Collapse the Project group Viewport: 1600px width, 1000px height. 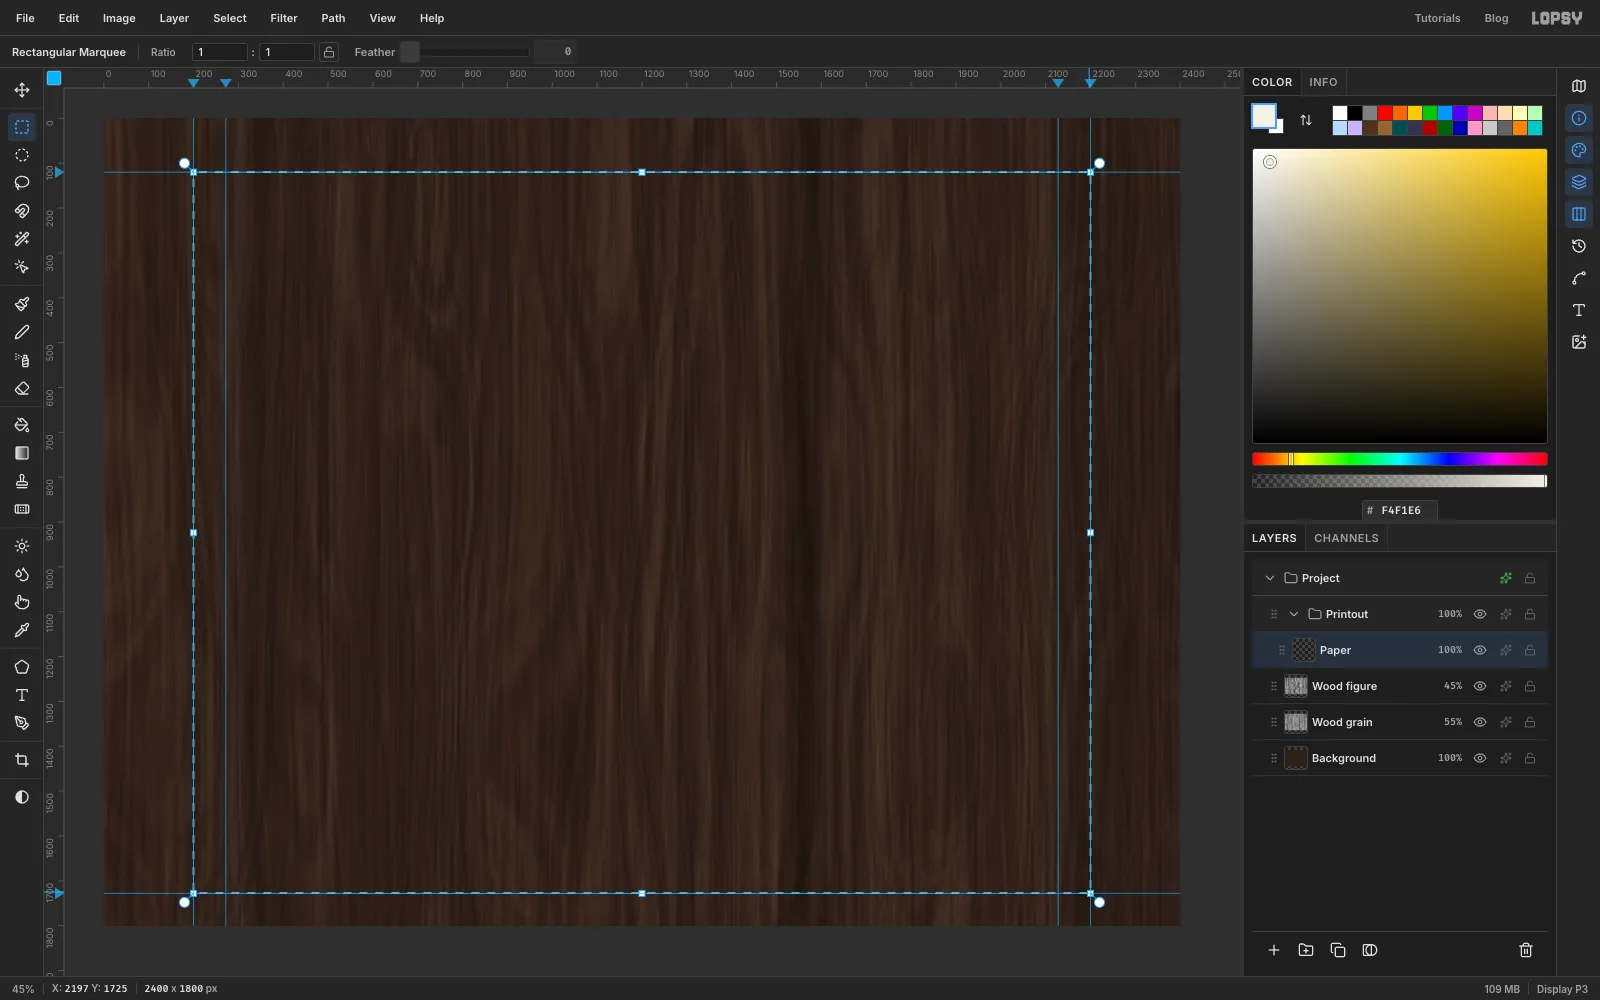point(1270,578)
